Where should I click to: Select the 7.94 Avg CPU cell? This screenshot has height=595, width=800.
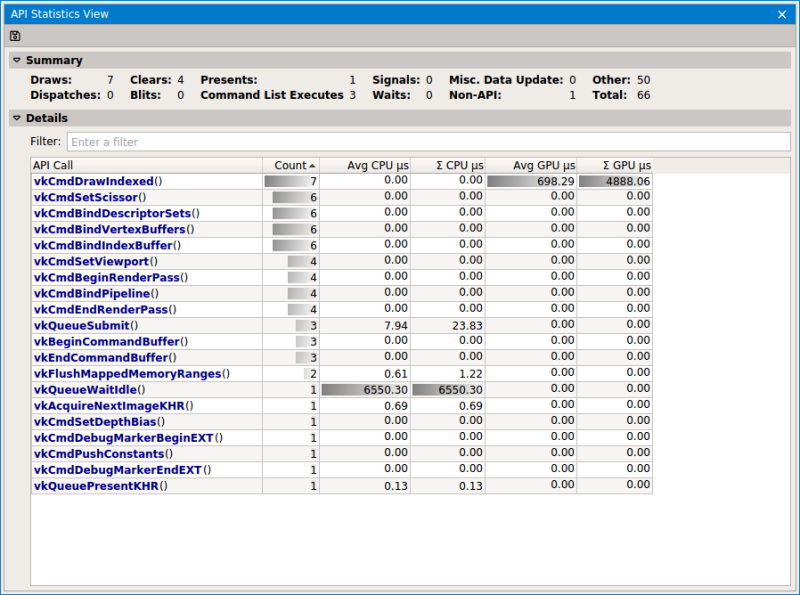[365, 326]
